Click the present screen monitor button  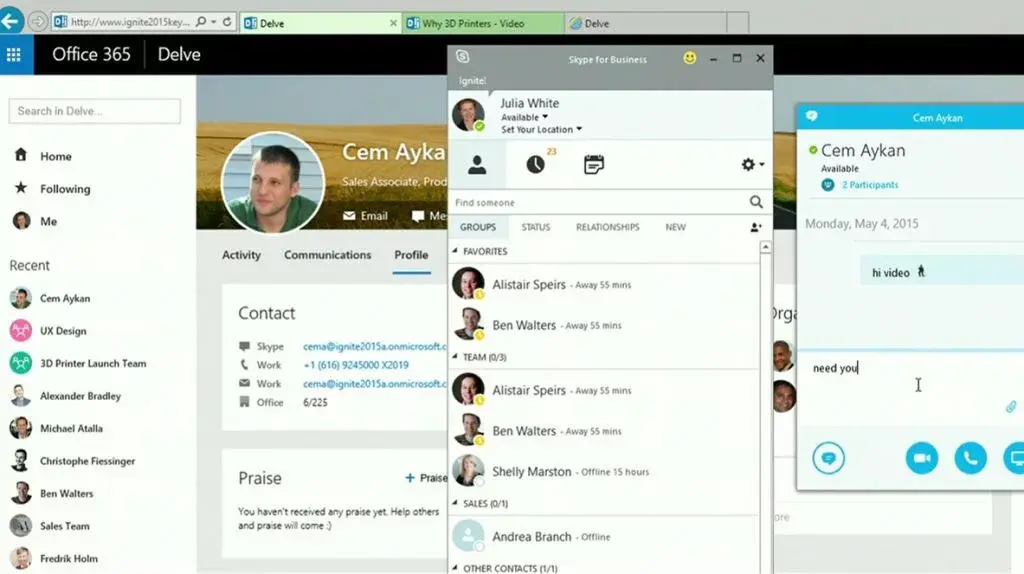[x=1015, y=458]
